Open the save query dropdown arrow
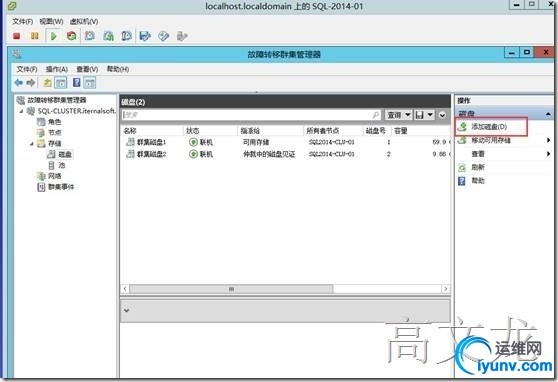 pyautogui.click(x=430, y=115)
